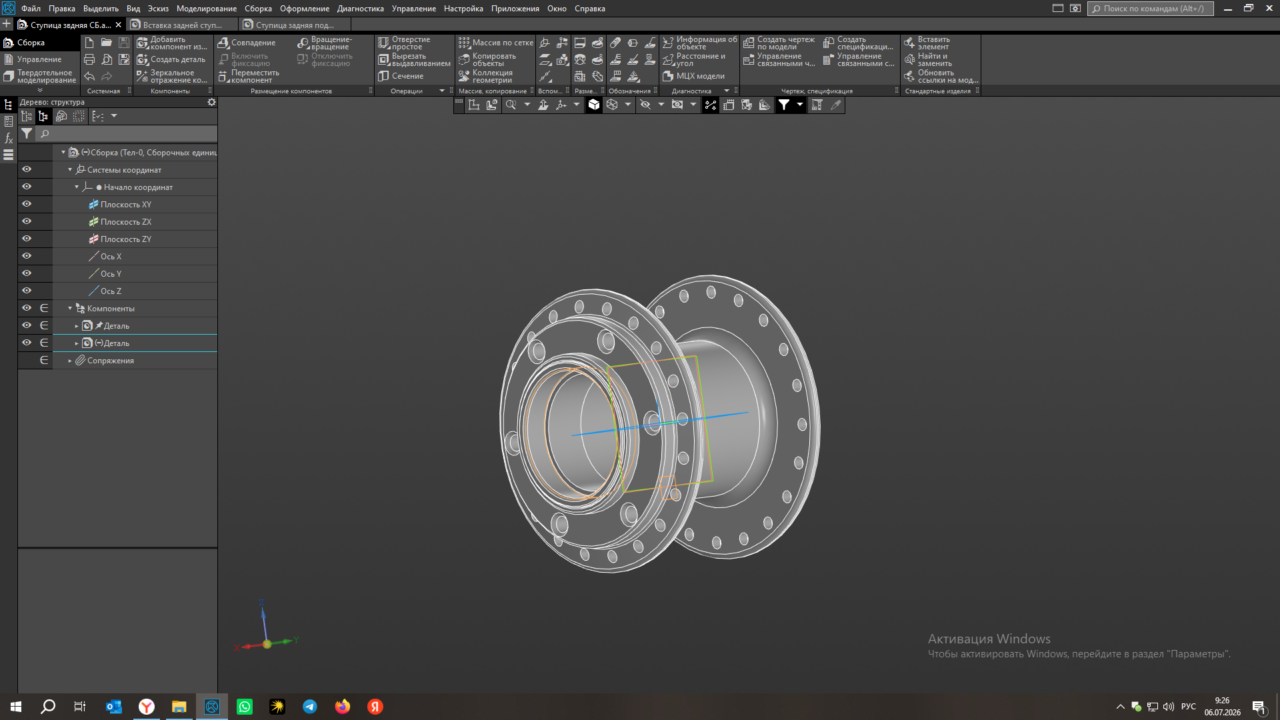Open a file with the folder icon

(x=107, y=43)
